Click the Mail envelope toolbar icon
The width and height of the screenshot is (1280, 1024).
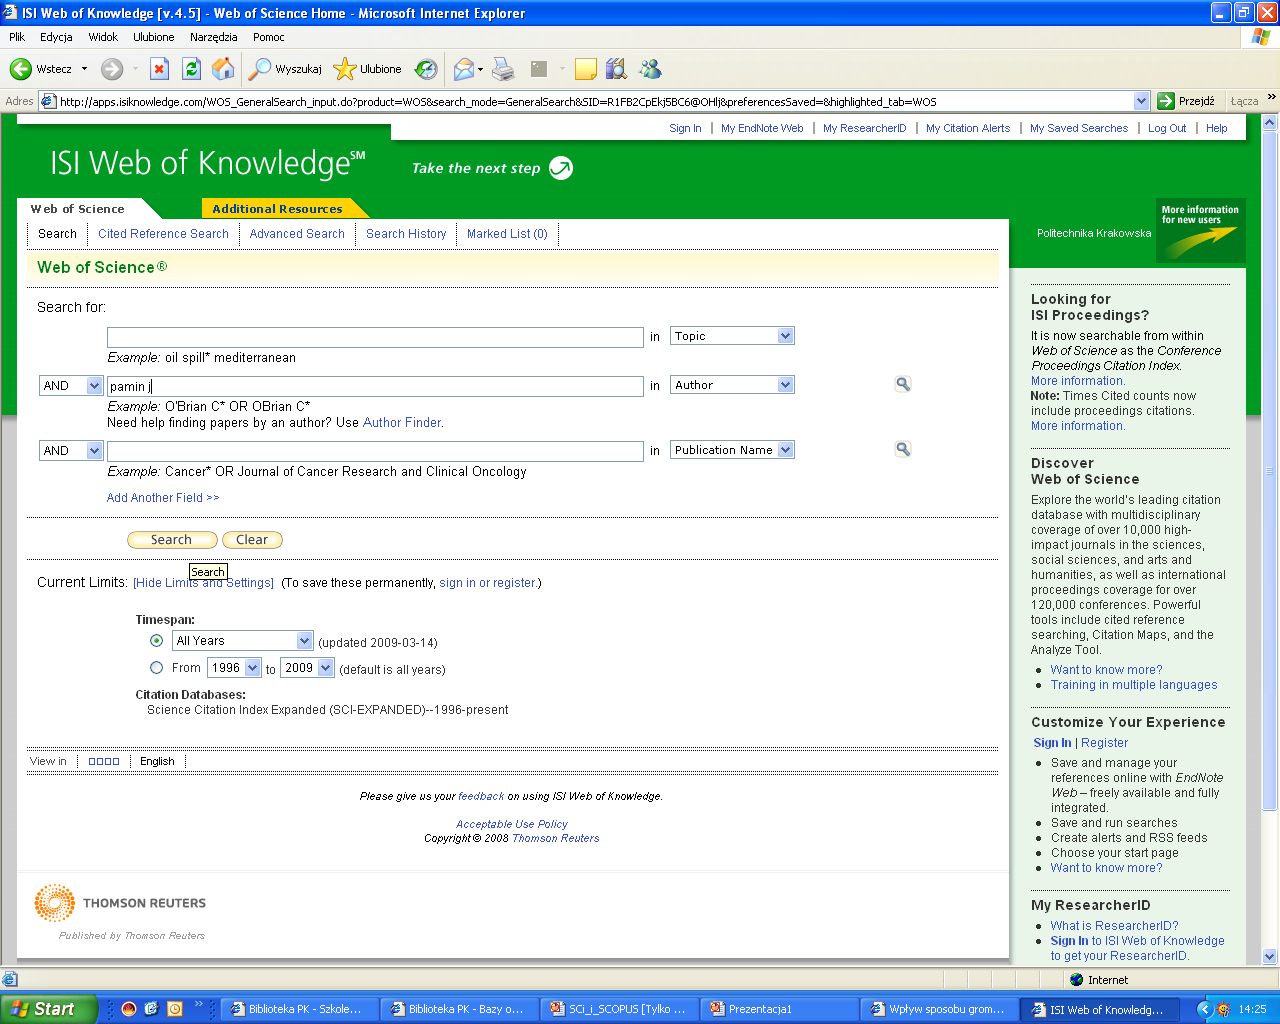(463, 69)
